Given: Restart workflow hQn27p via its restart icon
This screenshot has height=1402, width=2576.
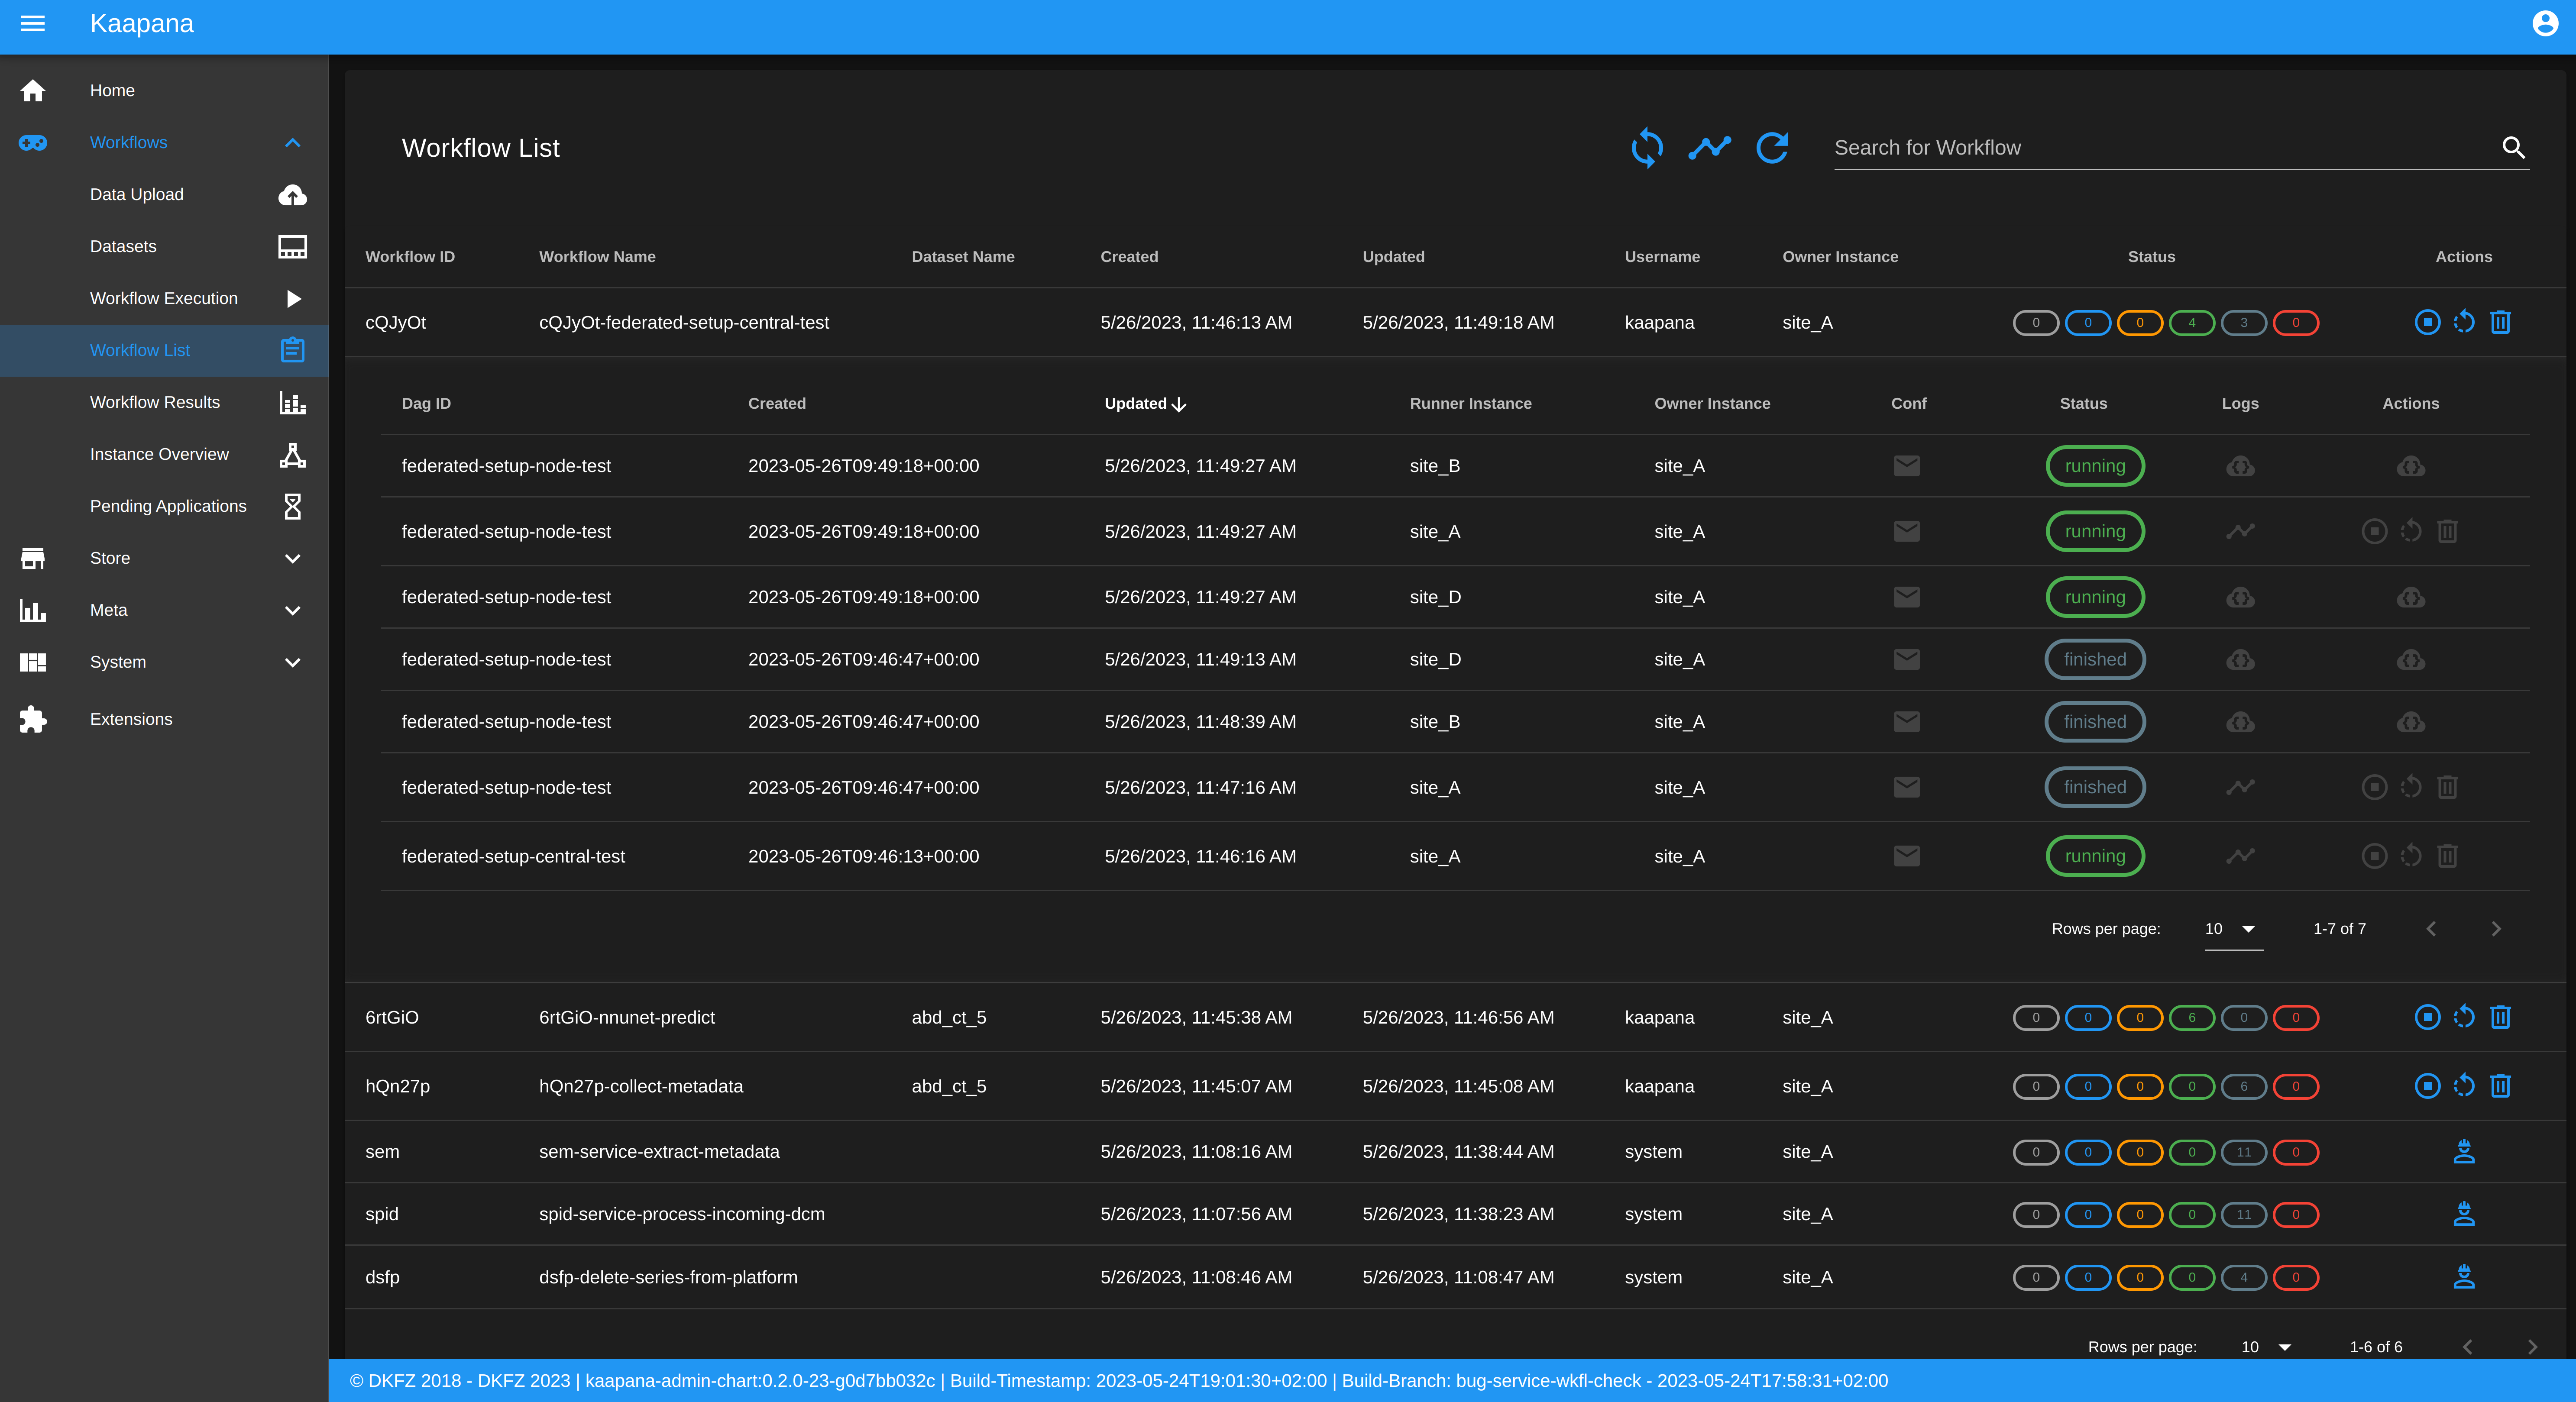Looking at the screenshot, I should pyautogui.click(x=2464, y=1086).
